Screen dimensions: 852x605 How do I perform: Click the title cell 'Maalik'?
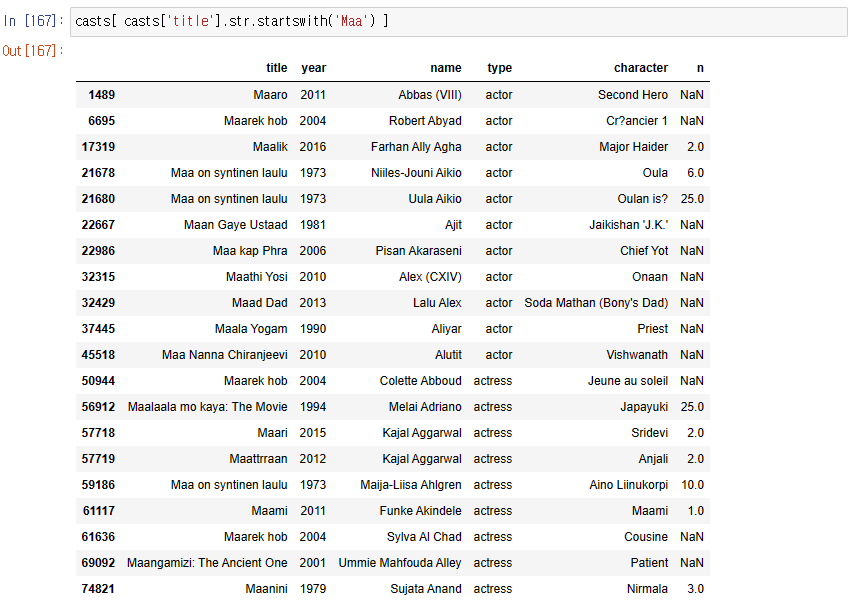270,147
